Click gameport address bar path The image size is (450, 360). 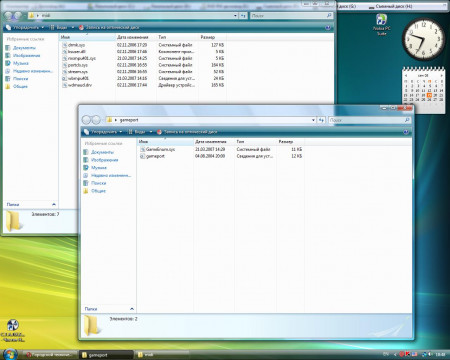[129, 120]
